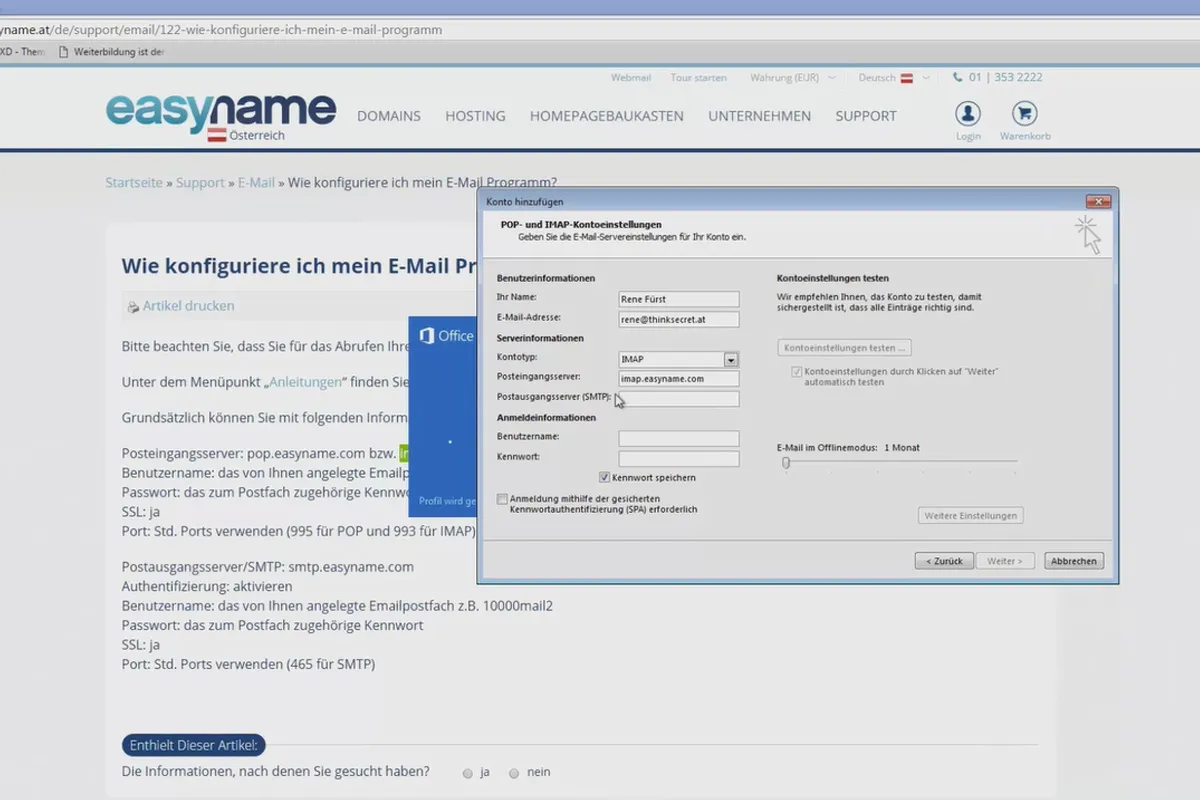
Task: Click the Zurück button
Action: pos(944,561)
